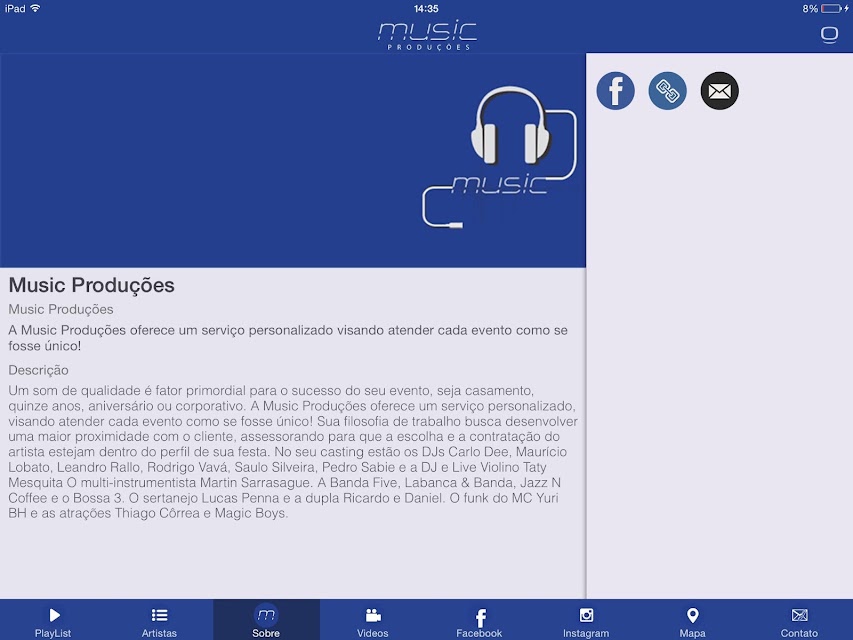853x640 pixels.
Task: Switch to the Artistas tab
Action: 159,620
